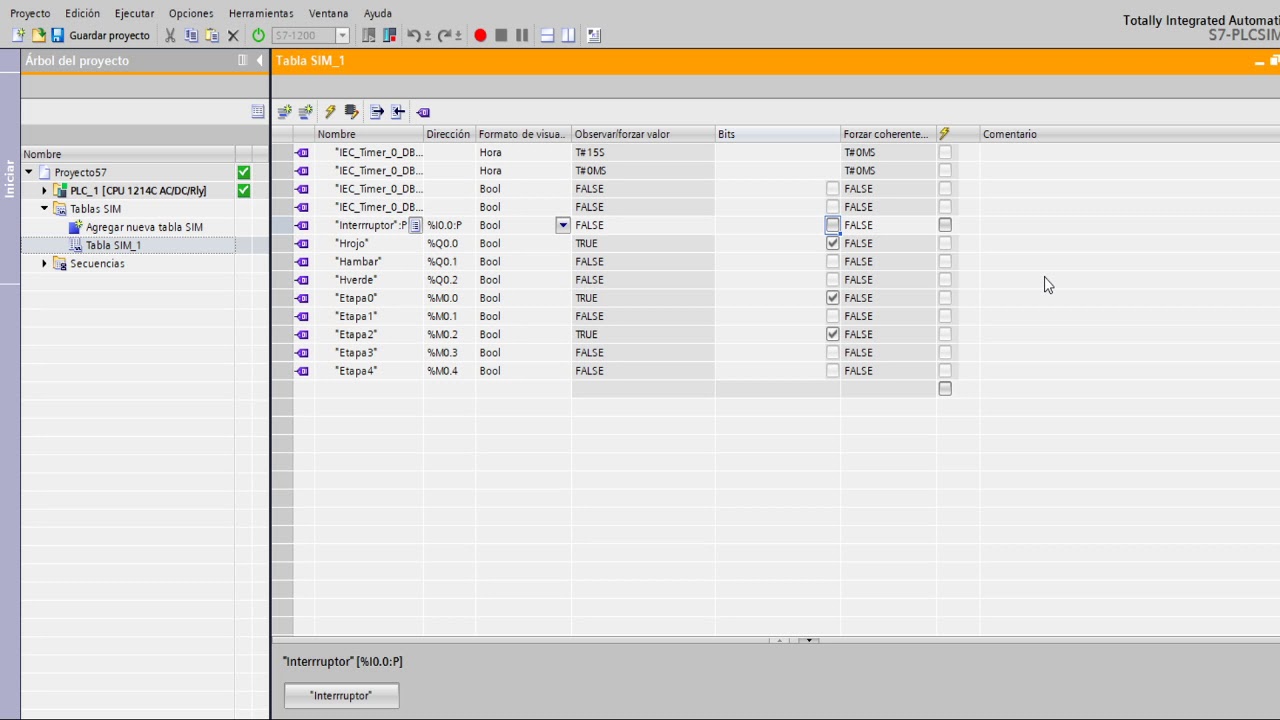Image resolution: width=1280 pixels, height=720 pixels.
Task: Stop recording with the square stop button
Action: [501, 35]
